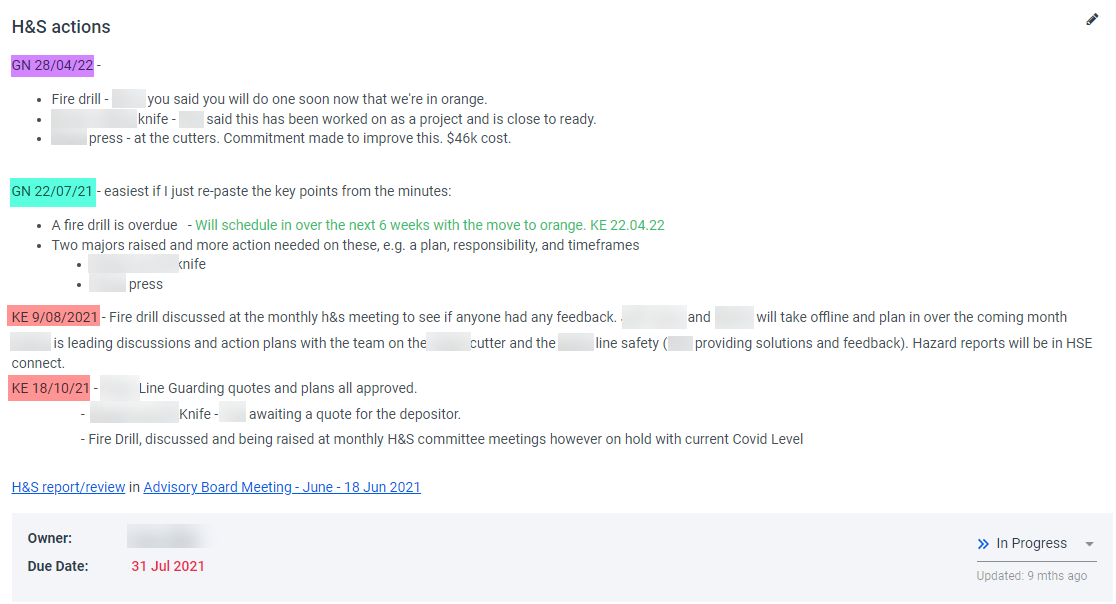Viewport: 1116px width, 604px height.
Task: Select the In Progress status label
Action: coord(1031,544)
